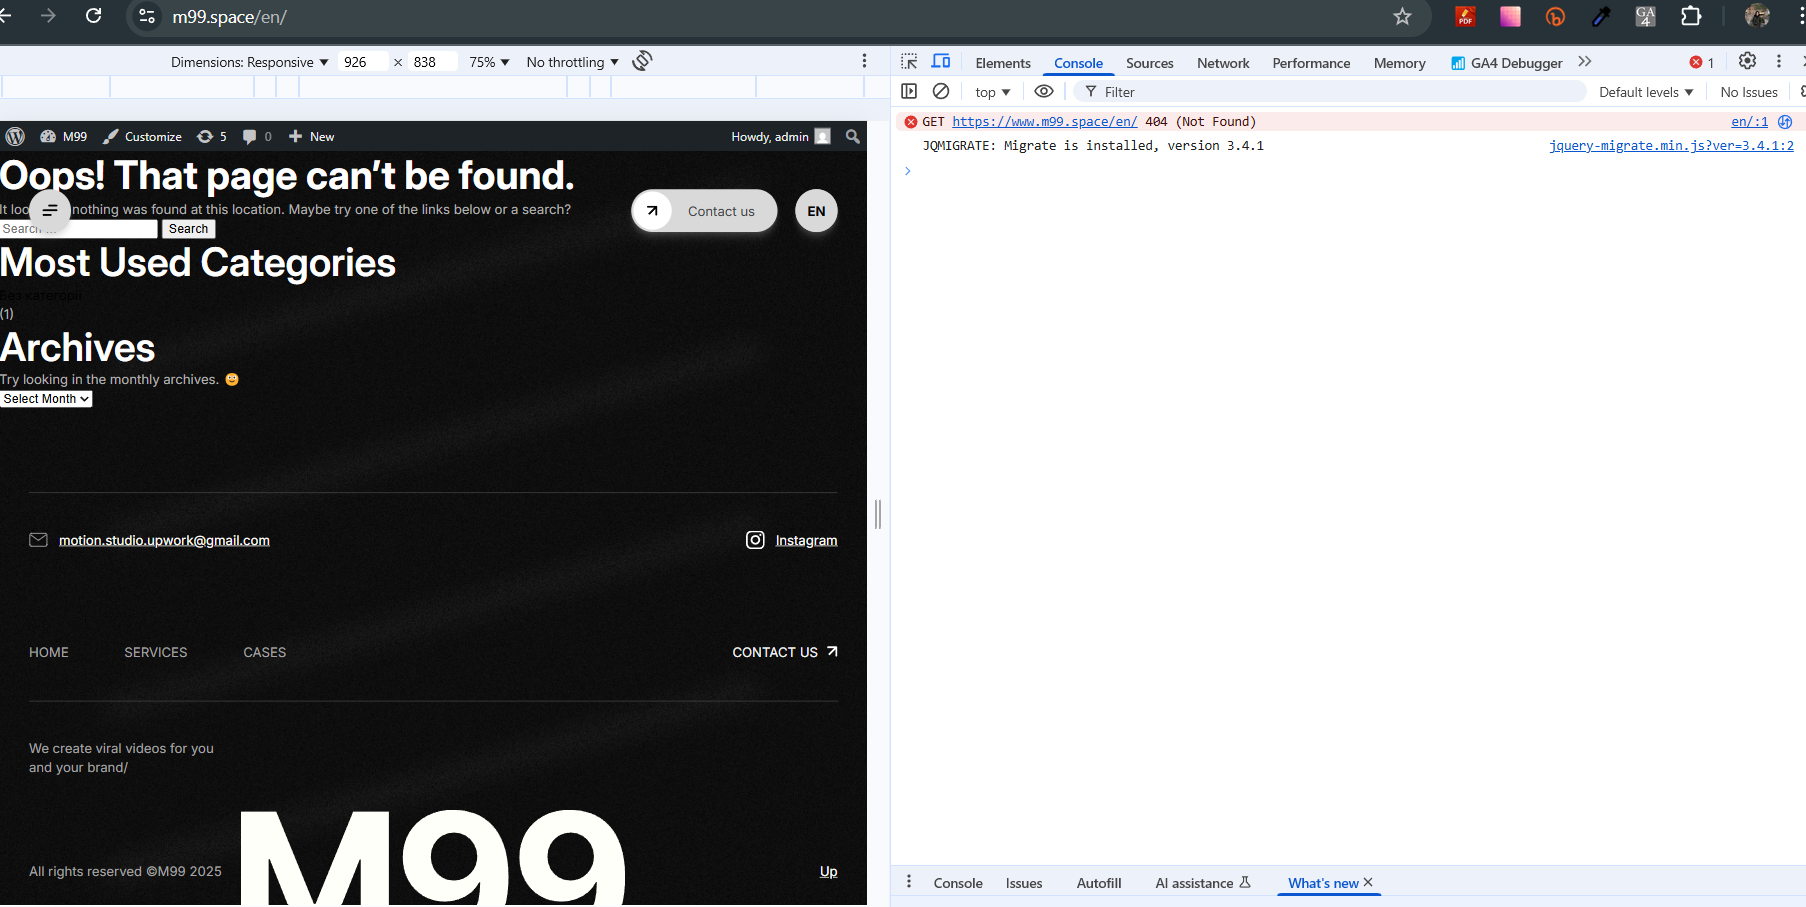Open the Howdy, admin account menu

point(780,136)
